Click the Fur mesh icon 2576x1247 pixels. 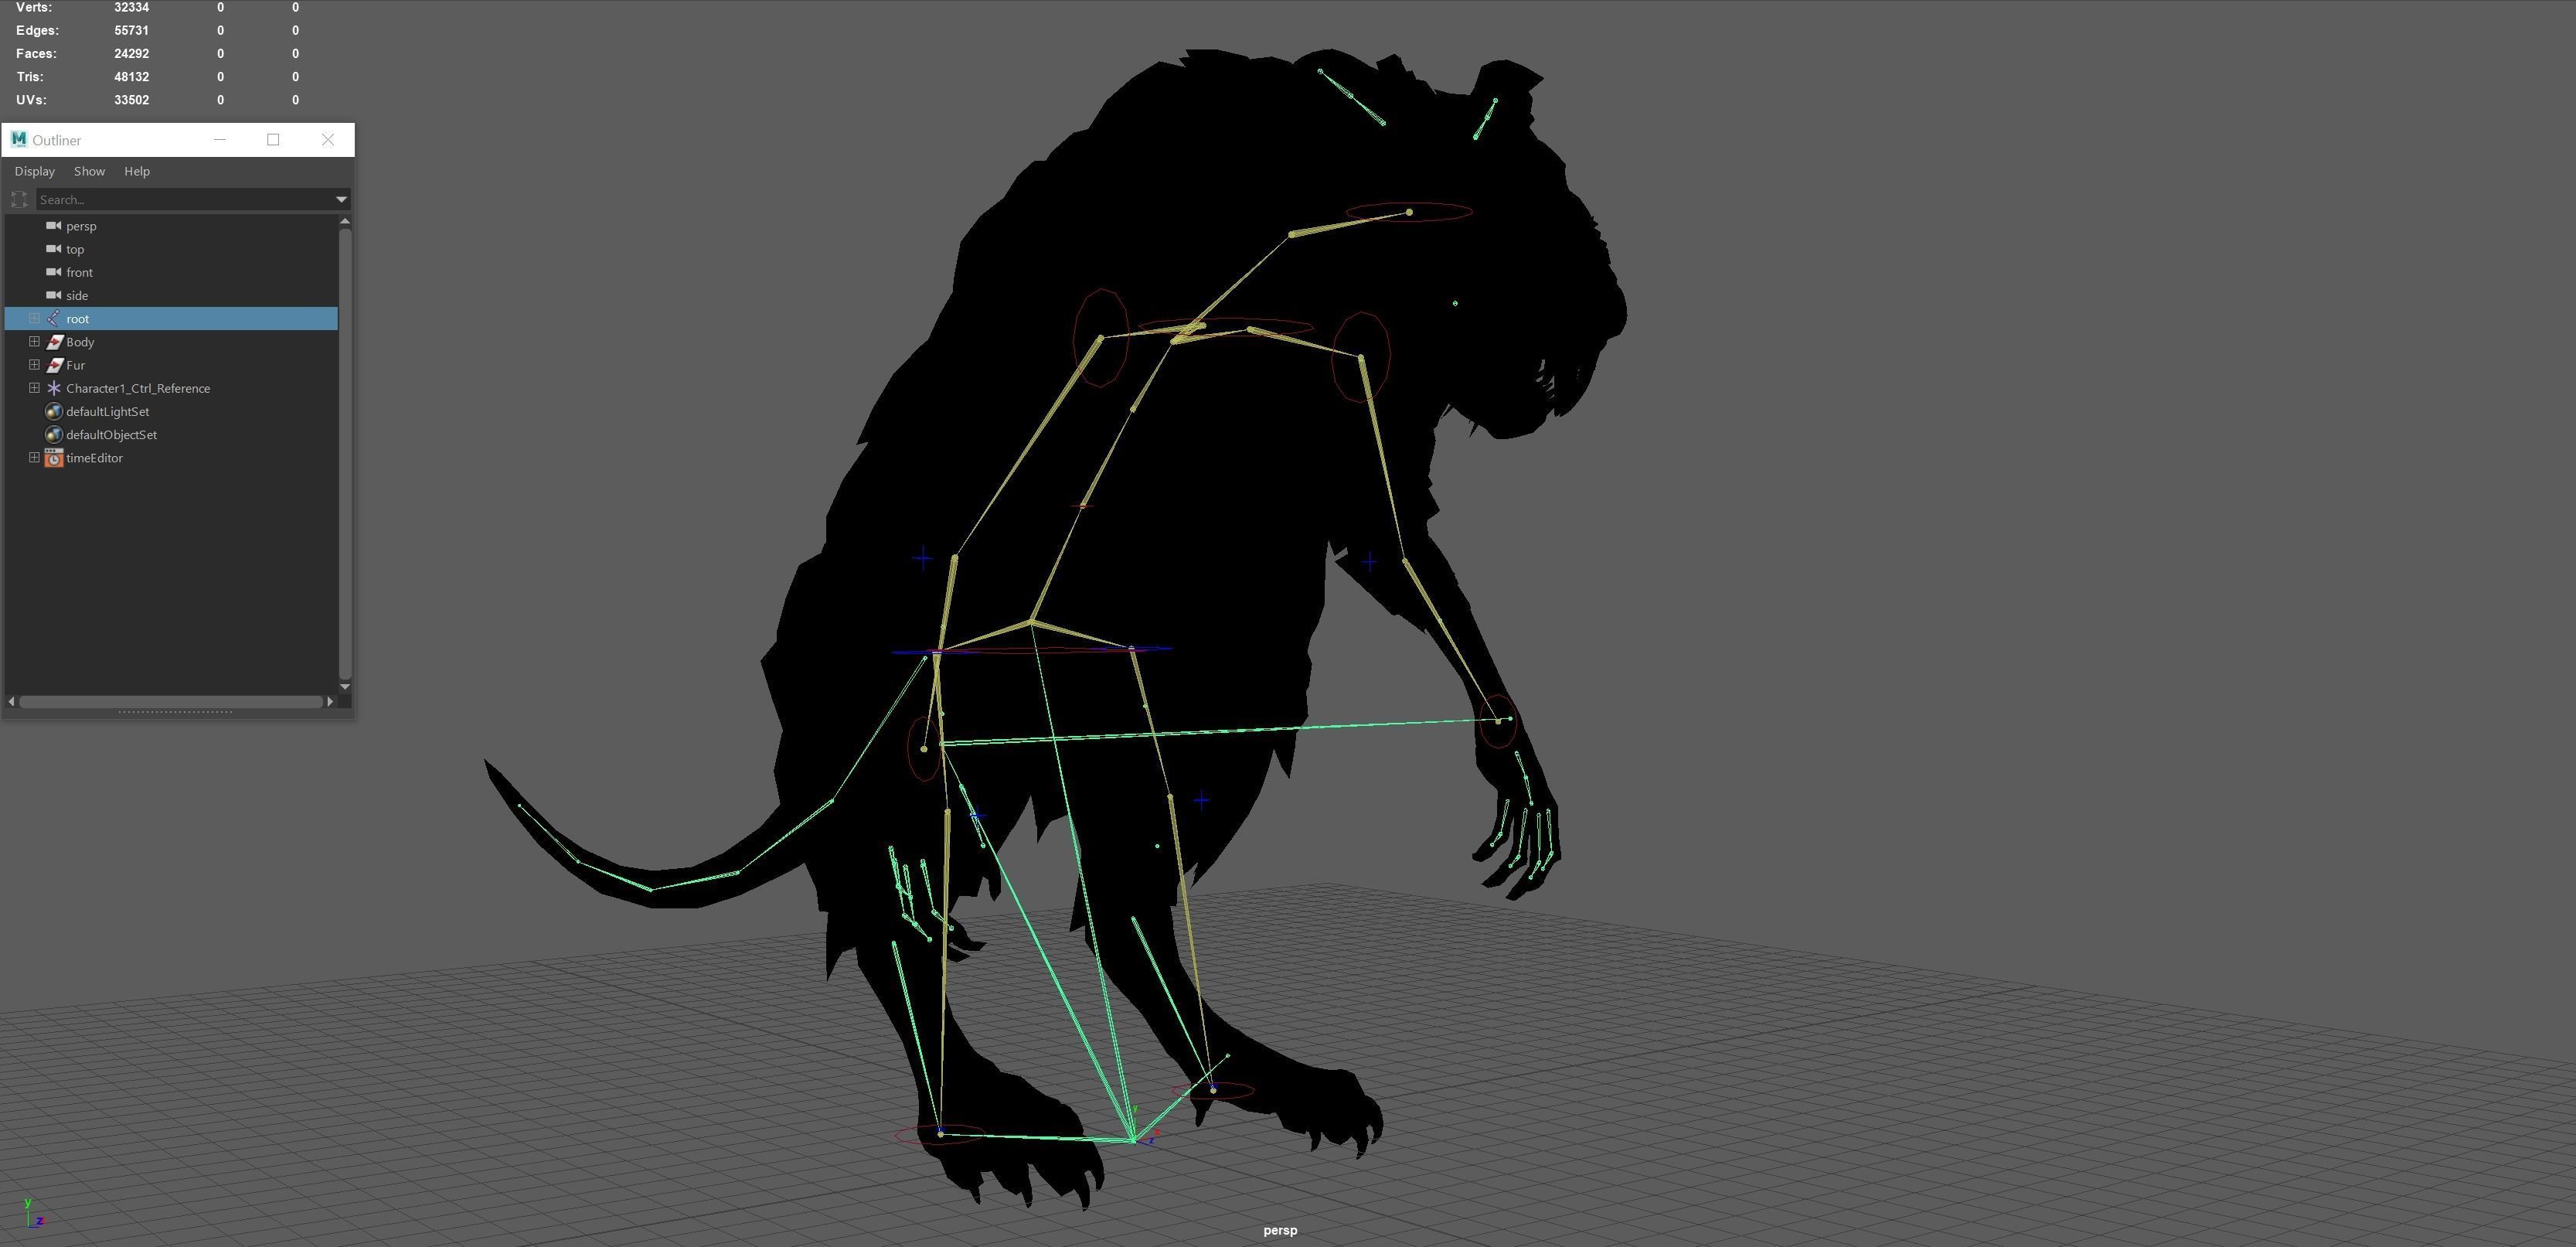pyautogui.click(x=54, y=365)
